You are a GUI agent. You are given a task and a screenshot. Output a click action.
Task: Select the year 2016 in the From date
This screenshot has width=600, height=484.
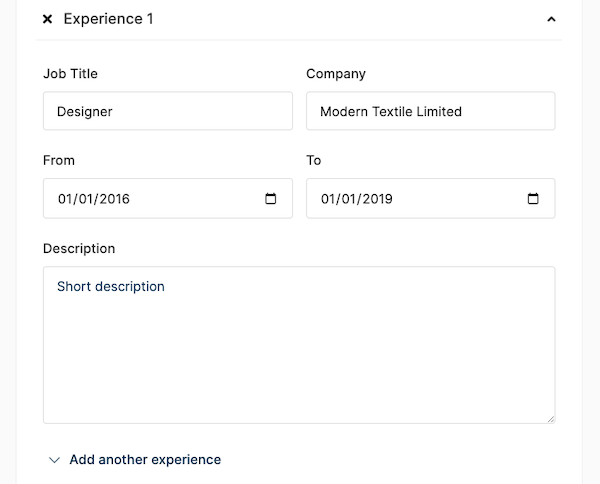[114, 198]
